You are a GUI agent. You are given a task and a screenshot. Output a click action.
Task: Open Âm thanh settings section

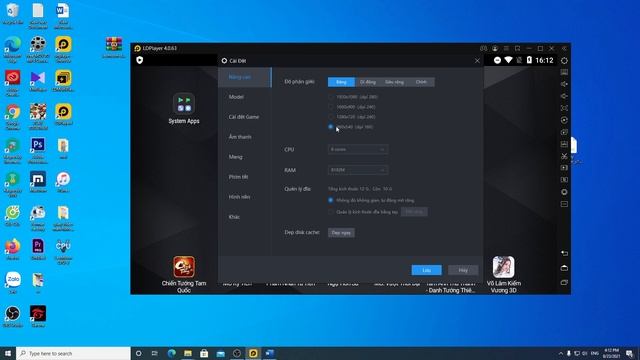pos(244,137)
